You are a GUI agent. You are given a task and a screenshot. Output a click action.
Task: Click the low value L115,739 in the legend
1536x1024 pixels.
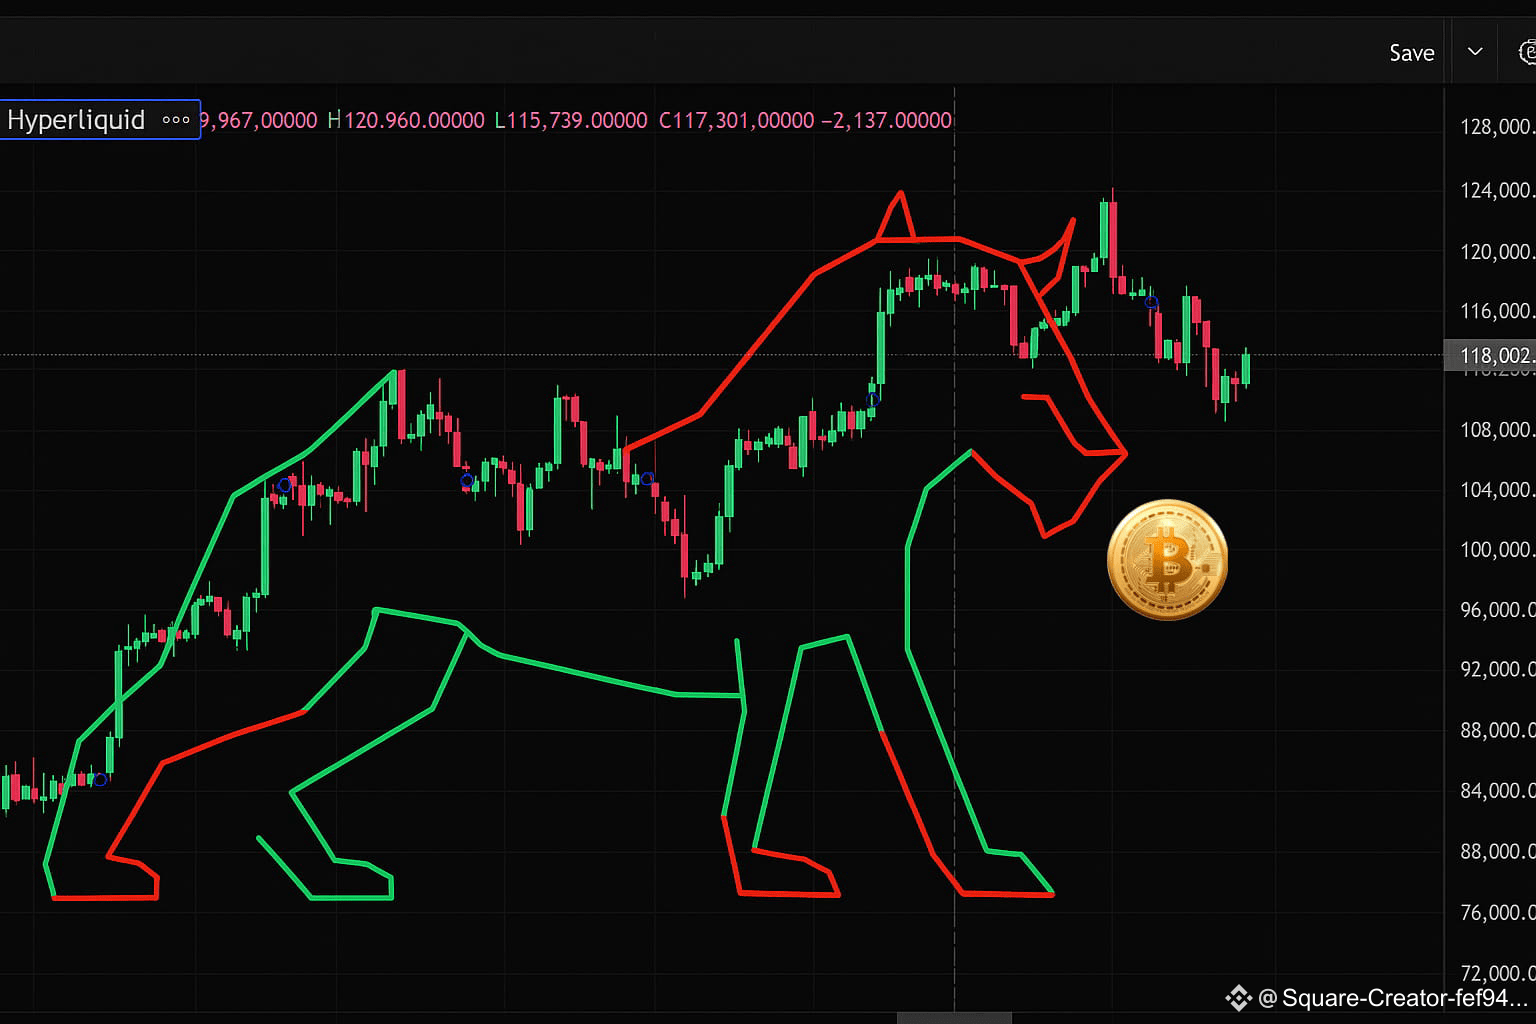click(571, 121)
